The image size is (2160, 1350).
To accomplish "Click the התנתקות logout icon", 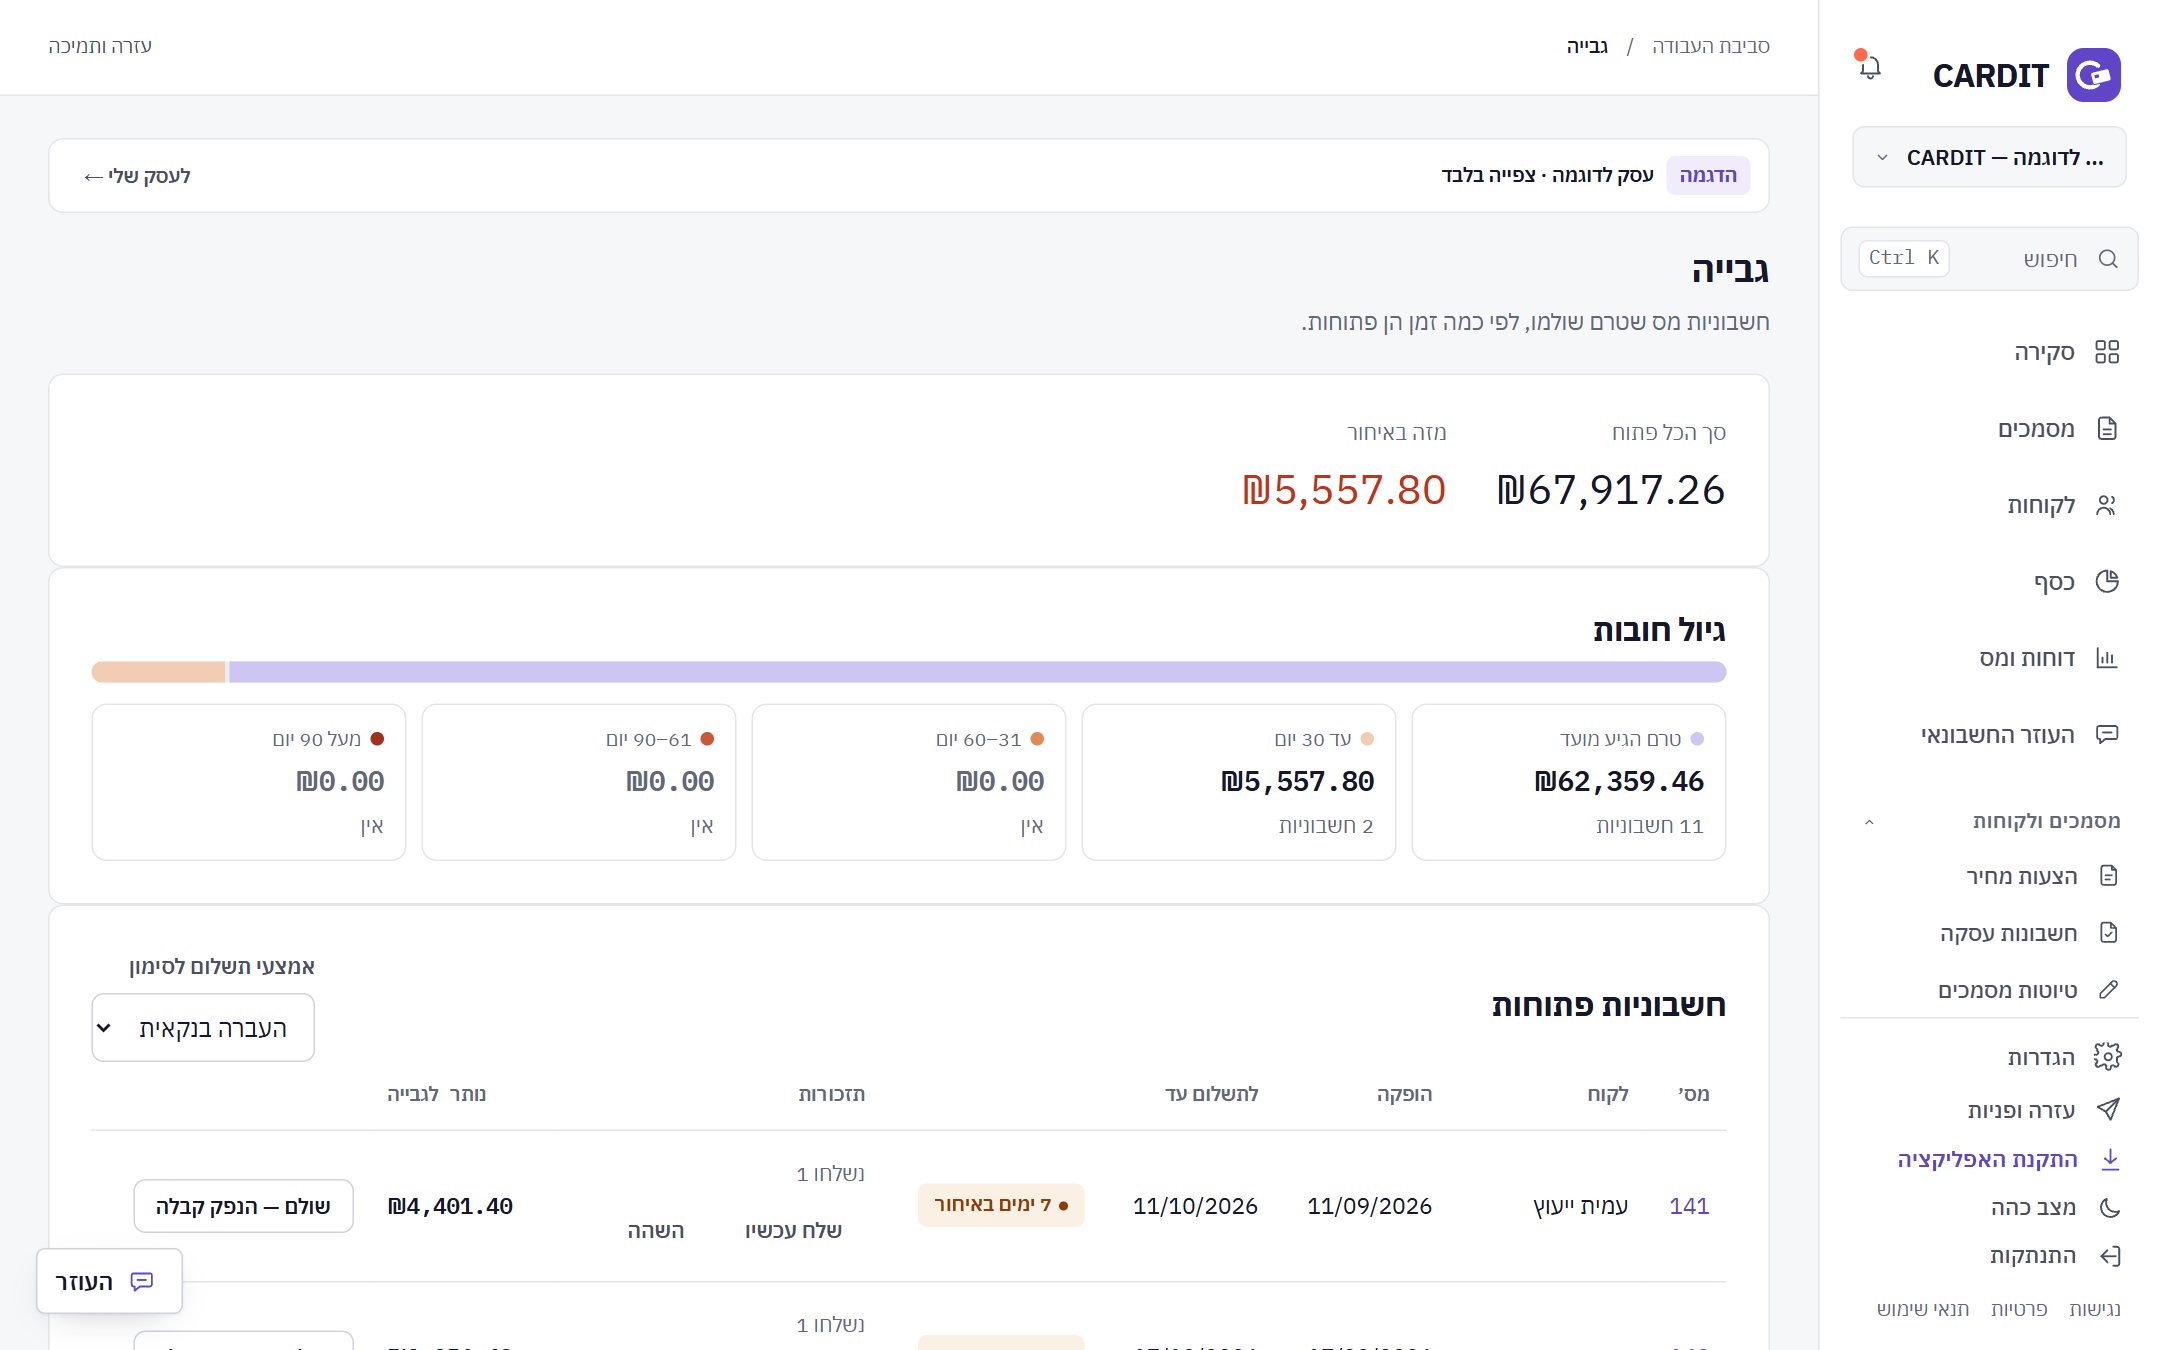I will 2110,1256.
